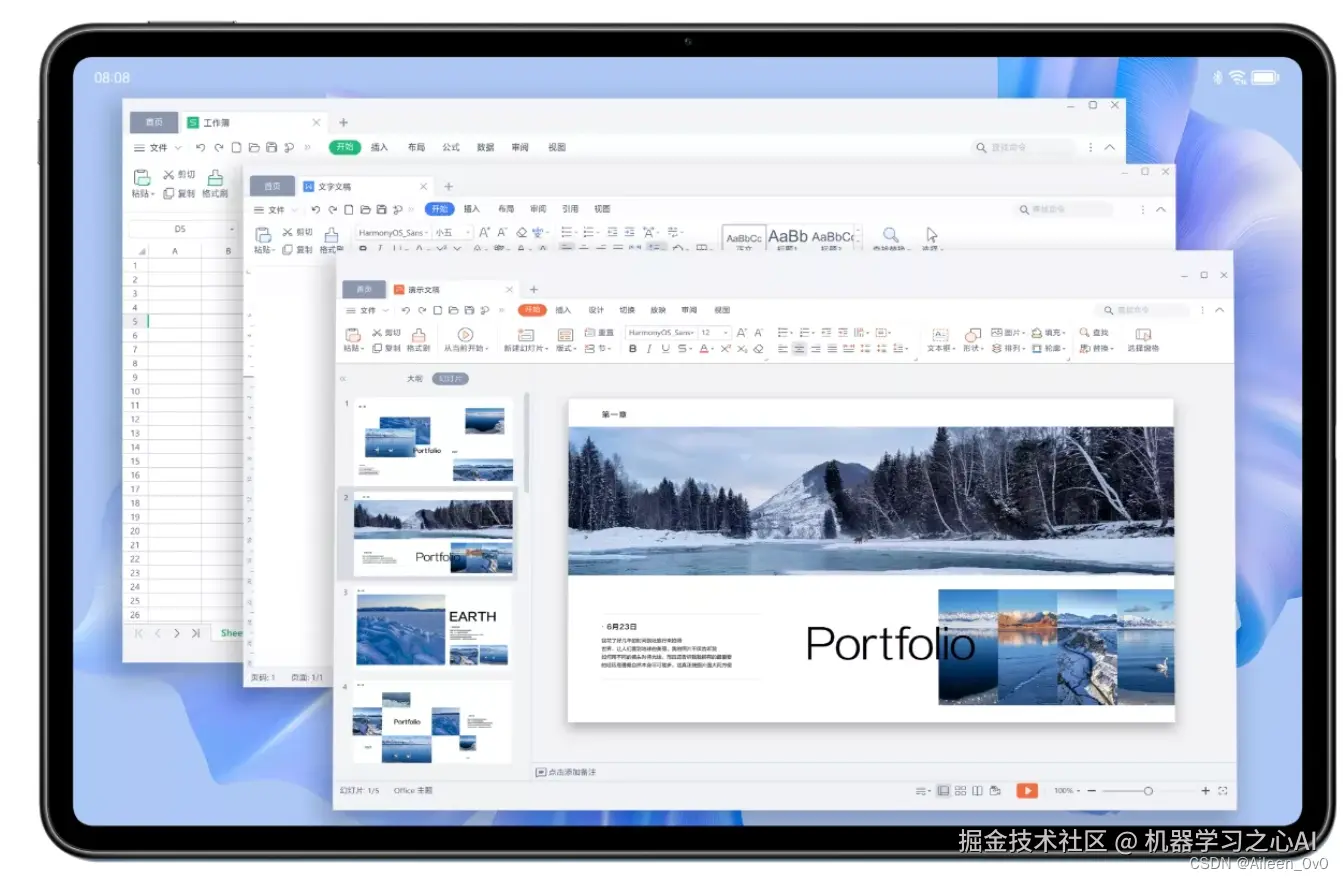Click Reset (重置) in the presentation ribbon
This screenshot has height=880, width=1343.
click(x=599, y=332)
